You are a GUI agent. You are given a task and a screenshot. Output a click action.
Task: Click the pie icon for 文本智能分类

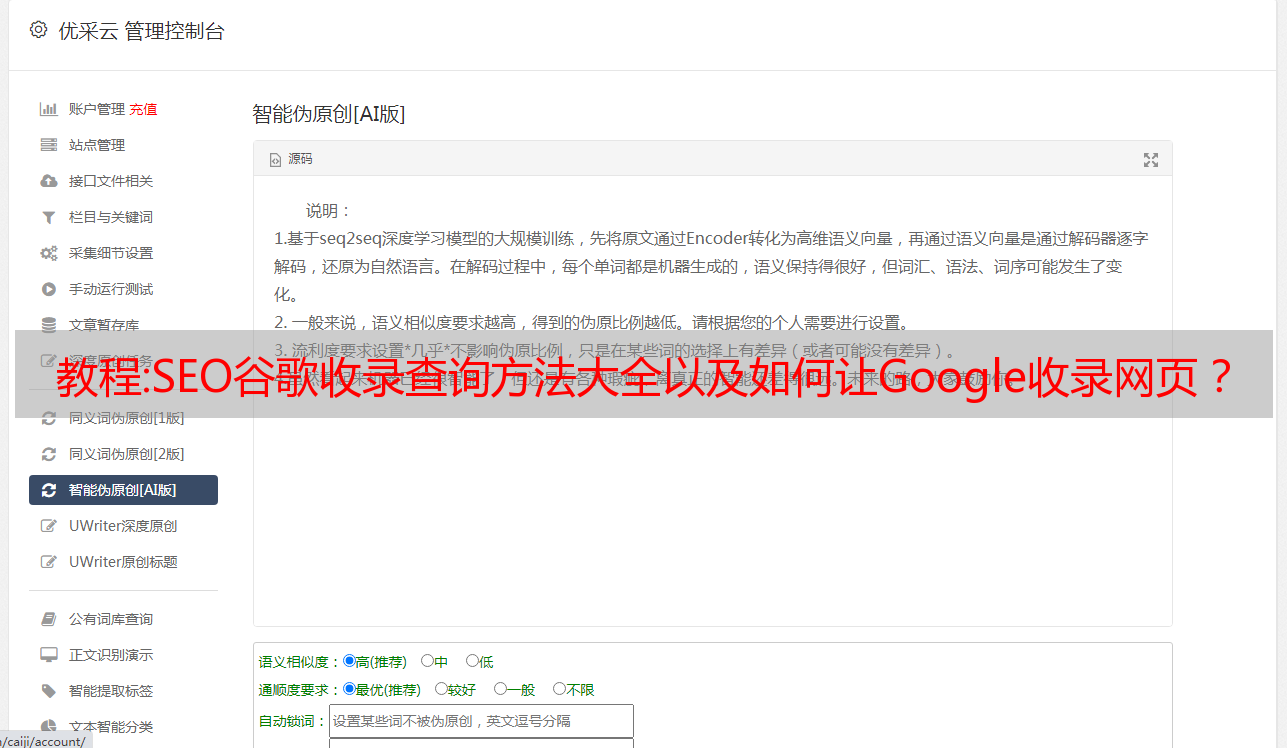(48, 727)
